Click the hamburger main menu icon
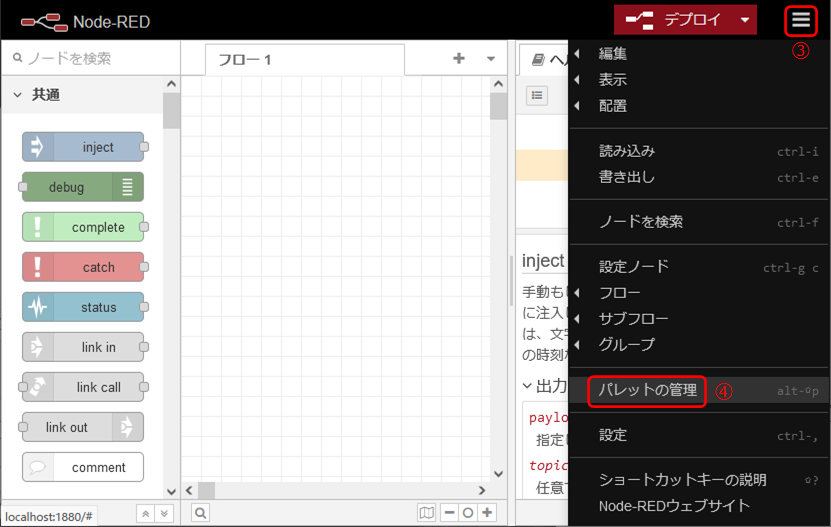 pos(801,20)
